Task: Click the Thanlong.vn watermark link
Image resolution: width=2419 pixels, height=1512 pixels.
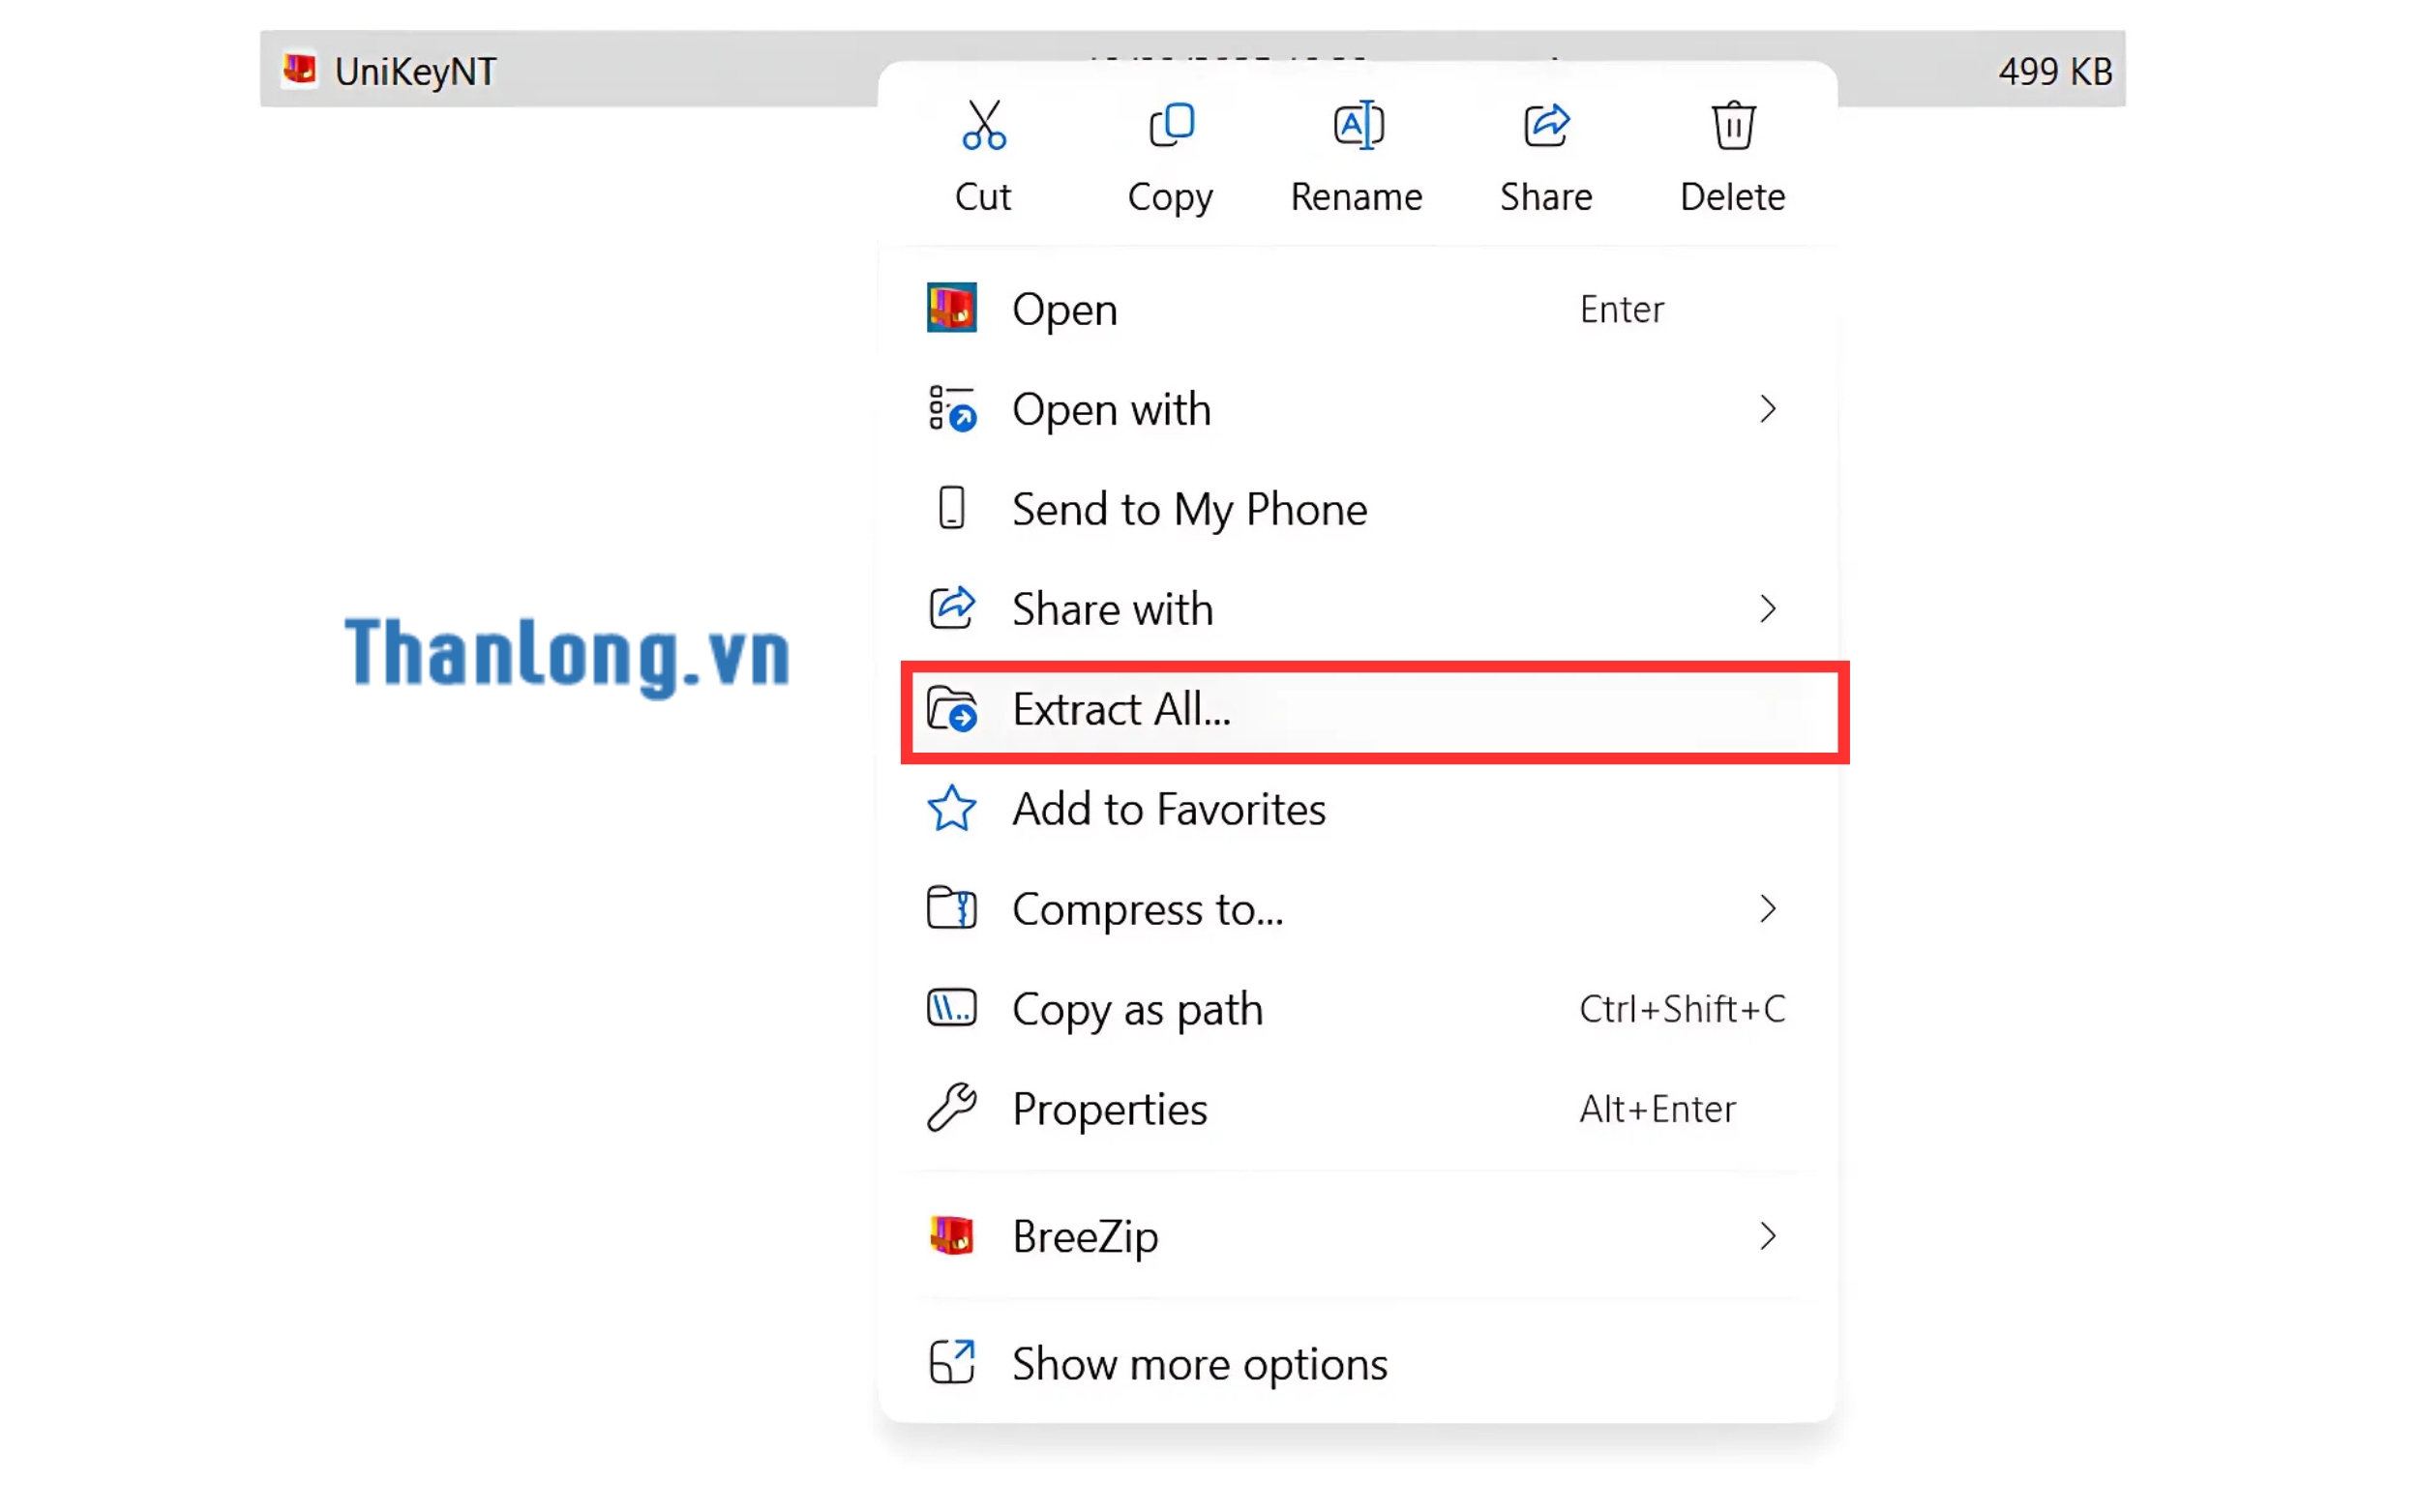Action: (x=567, y=654)
